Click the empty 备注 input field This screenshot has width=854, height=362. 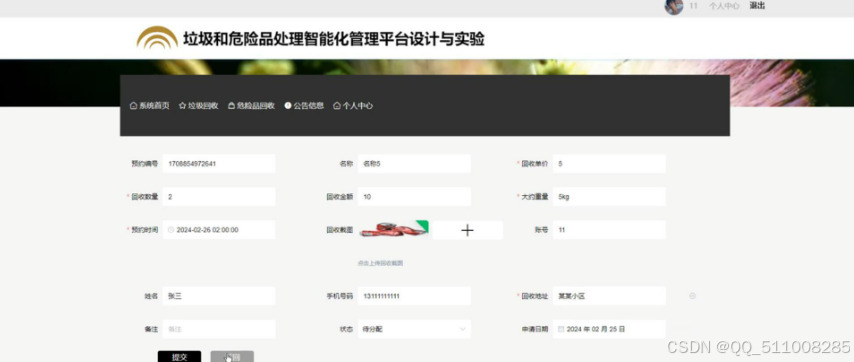point(219,329)
